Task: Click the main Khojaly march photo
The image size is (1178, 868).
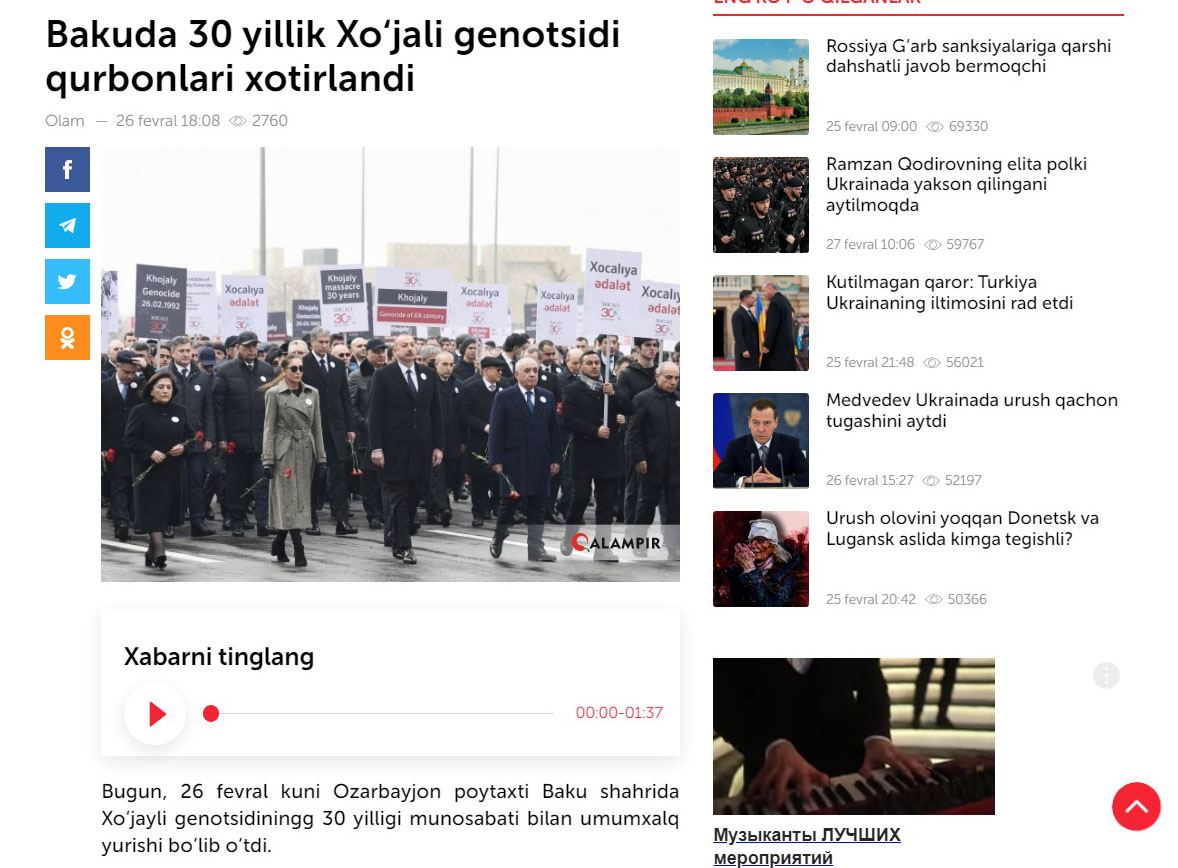Action: [391, 364]
